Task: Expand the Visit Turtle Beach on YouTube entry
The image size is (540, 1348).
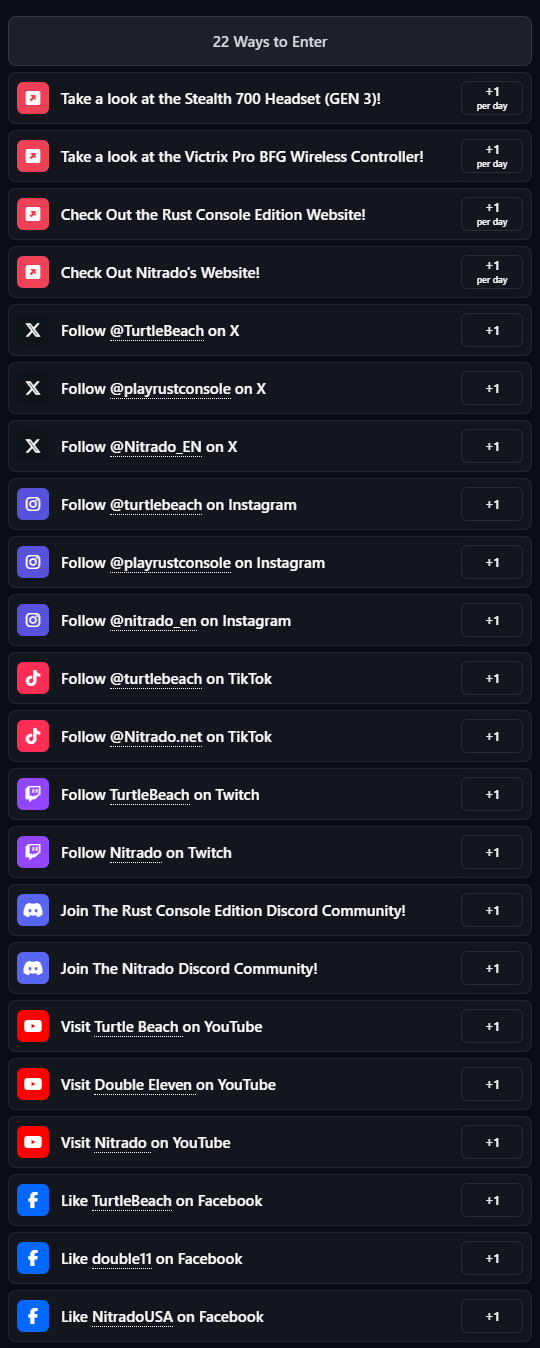Action: pos(270,1026)
